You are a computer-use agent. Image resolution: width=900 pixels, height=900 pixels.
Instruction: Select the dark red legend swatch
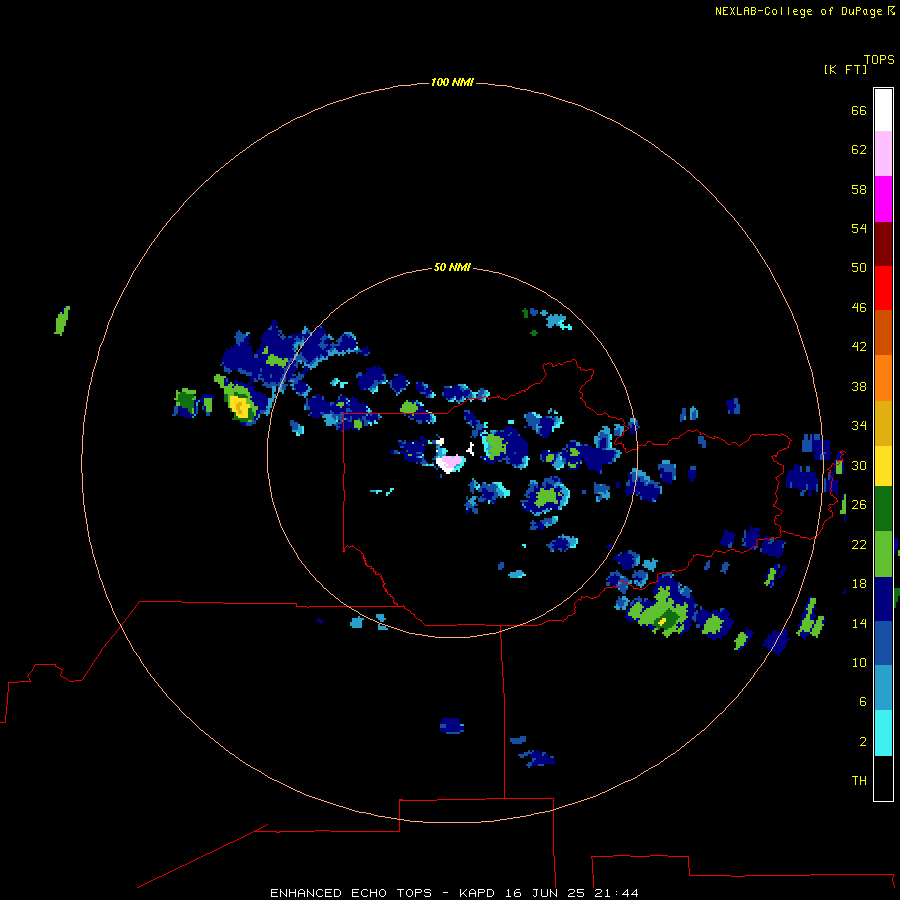(x=883, y=243)
